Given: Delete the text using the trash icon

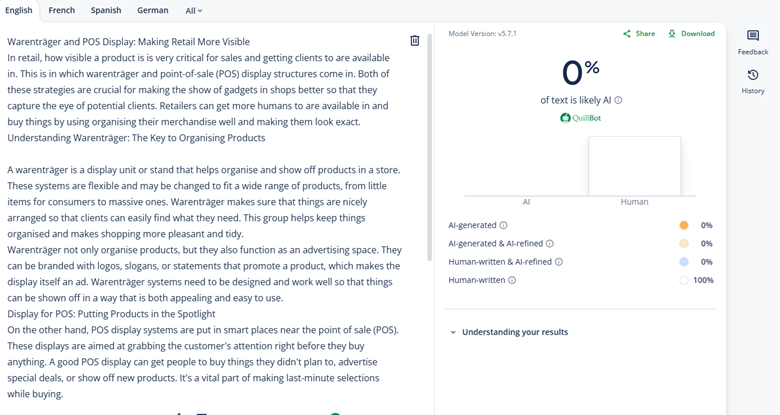Looking at the screenshot, I should coord(415,41).
